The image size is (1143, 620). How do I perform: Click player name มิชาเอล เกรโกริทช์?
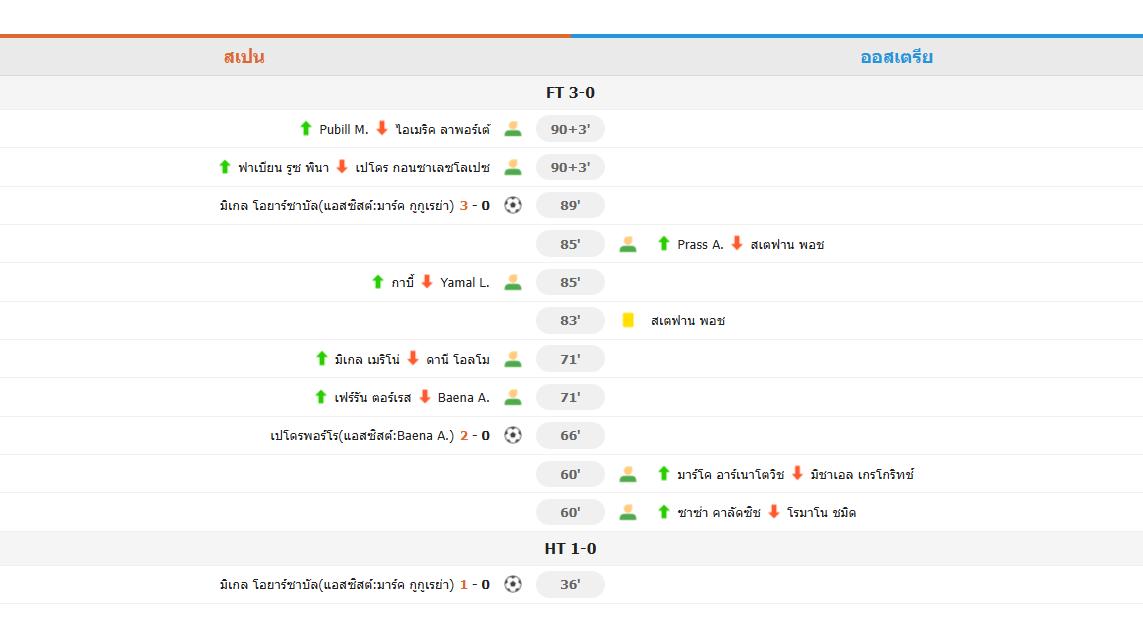(x=862, y=475)
